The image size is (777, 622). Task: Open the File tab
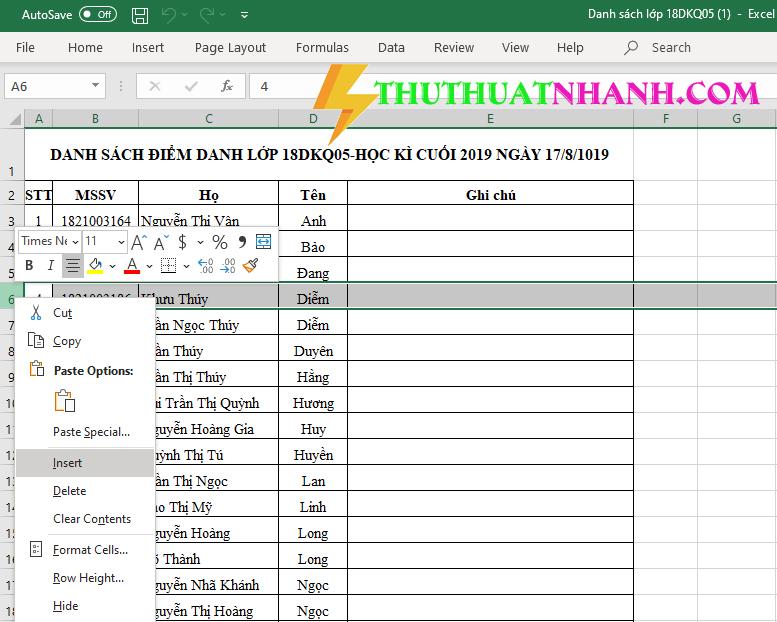tap(25, 48)
